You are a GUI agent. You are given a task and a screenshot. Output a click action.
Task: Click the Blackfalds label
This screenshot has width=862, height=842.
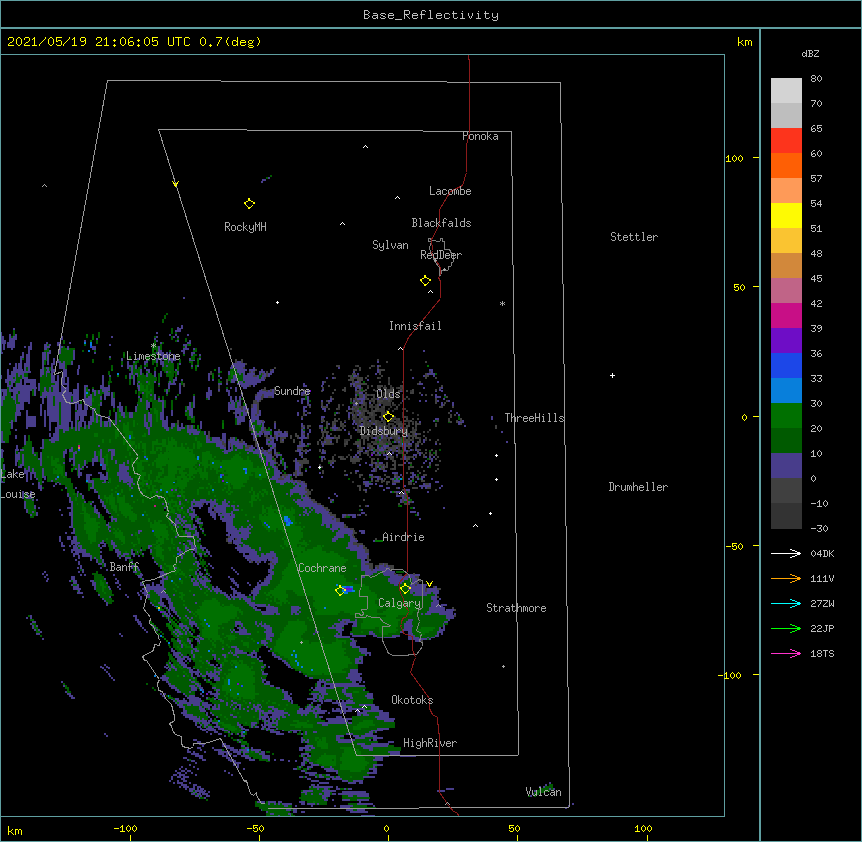pyautogui.click(x=441, y=223)
